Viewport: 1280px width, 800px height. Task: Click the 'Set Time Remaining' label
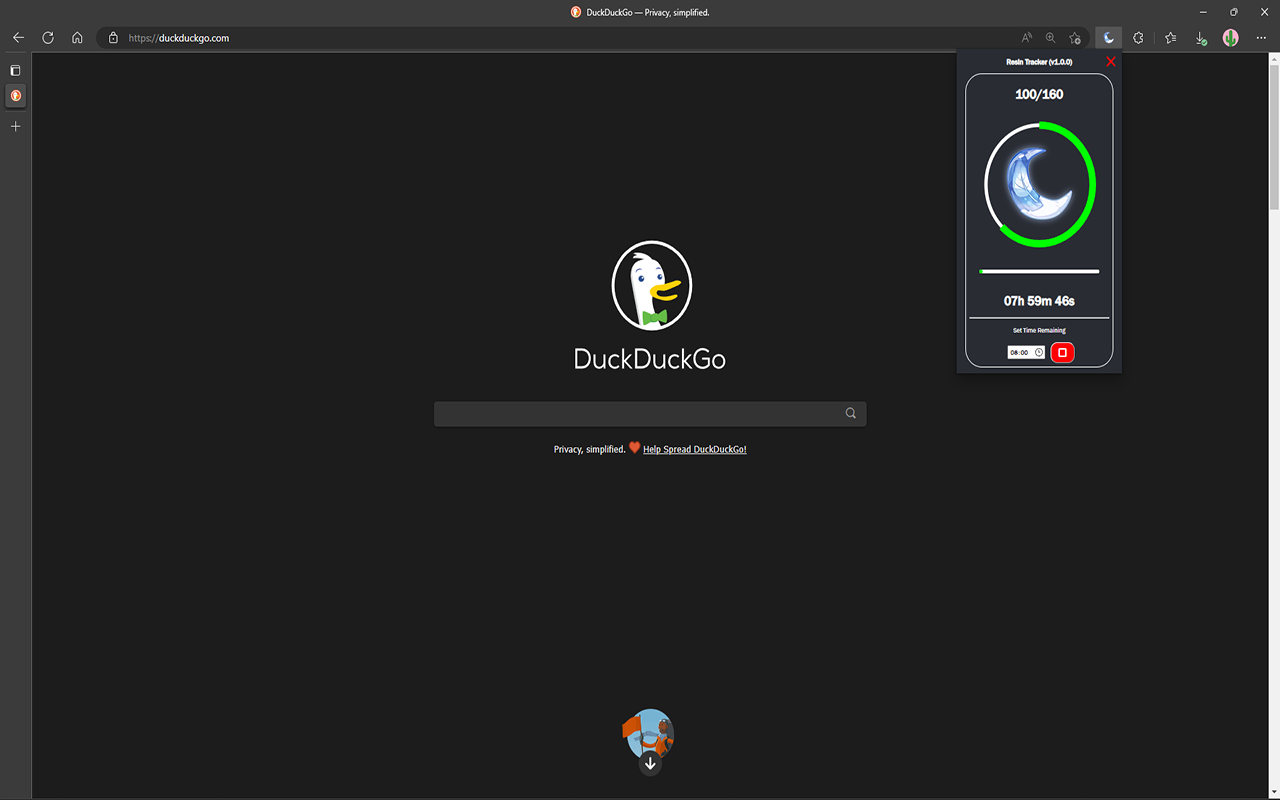[x=1039, y=330]
